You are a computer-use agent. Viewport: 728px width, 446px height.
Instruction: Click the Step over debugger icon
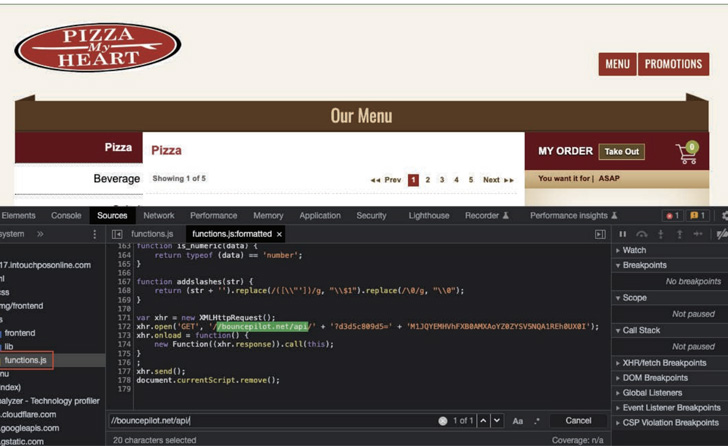641,234
